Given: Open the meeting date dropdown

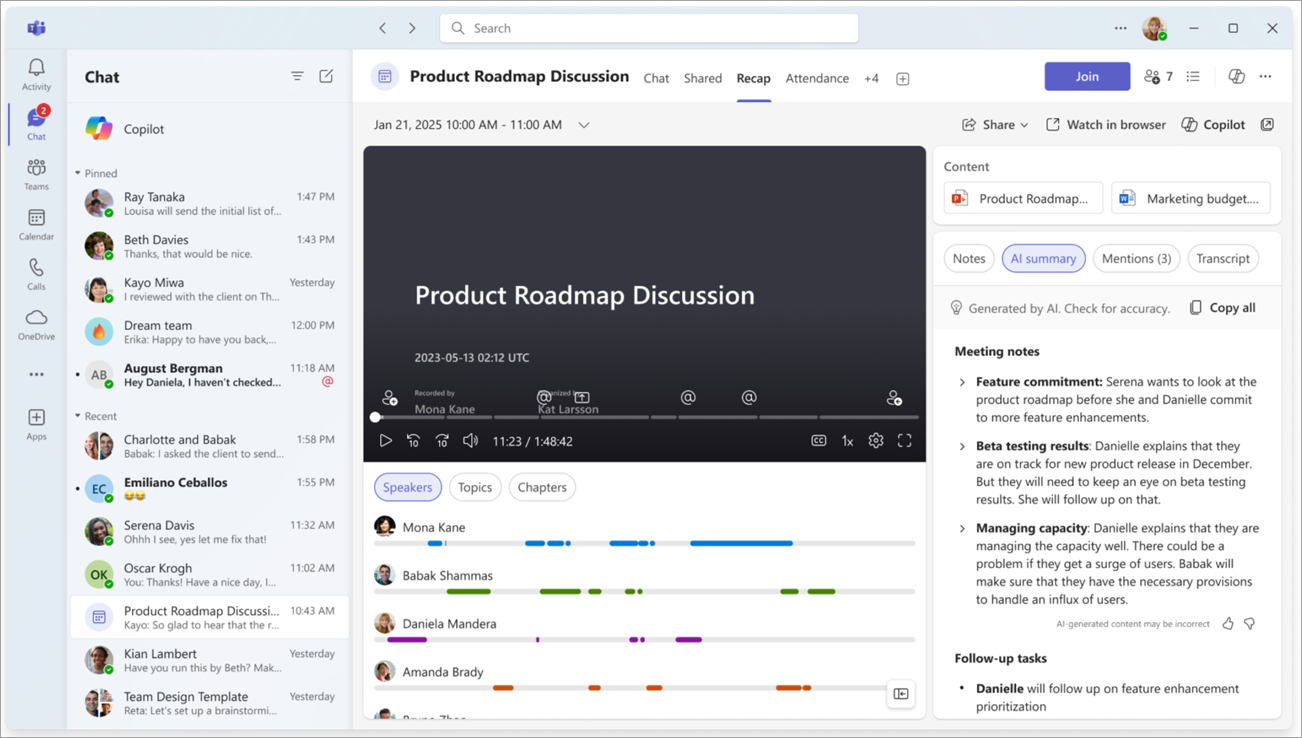Looking at the screenshot, I should [584, 124].
